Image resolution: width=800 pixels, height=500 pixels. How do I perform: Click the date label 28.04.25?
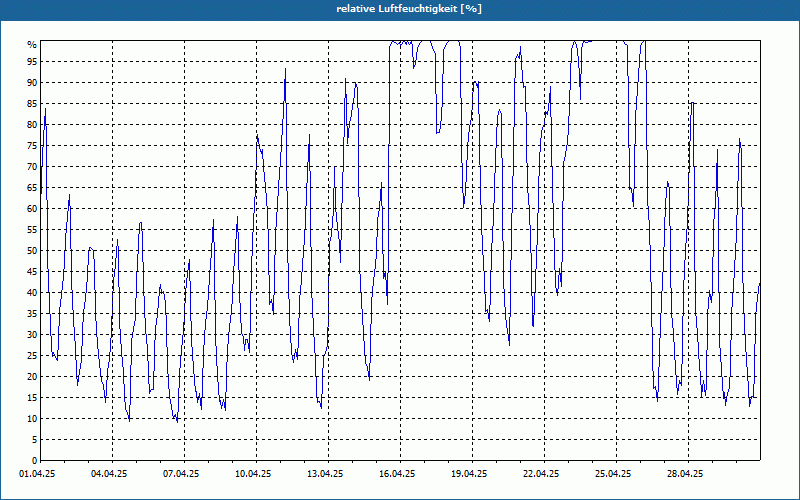(x=685, y=474)
